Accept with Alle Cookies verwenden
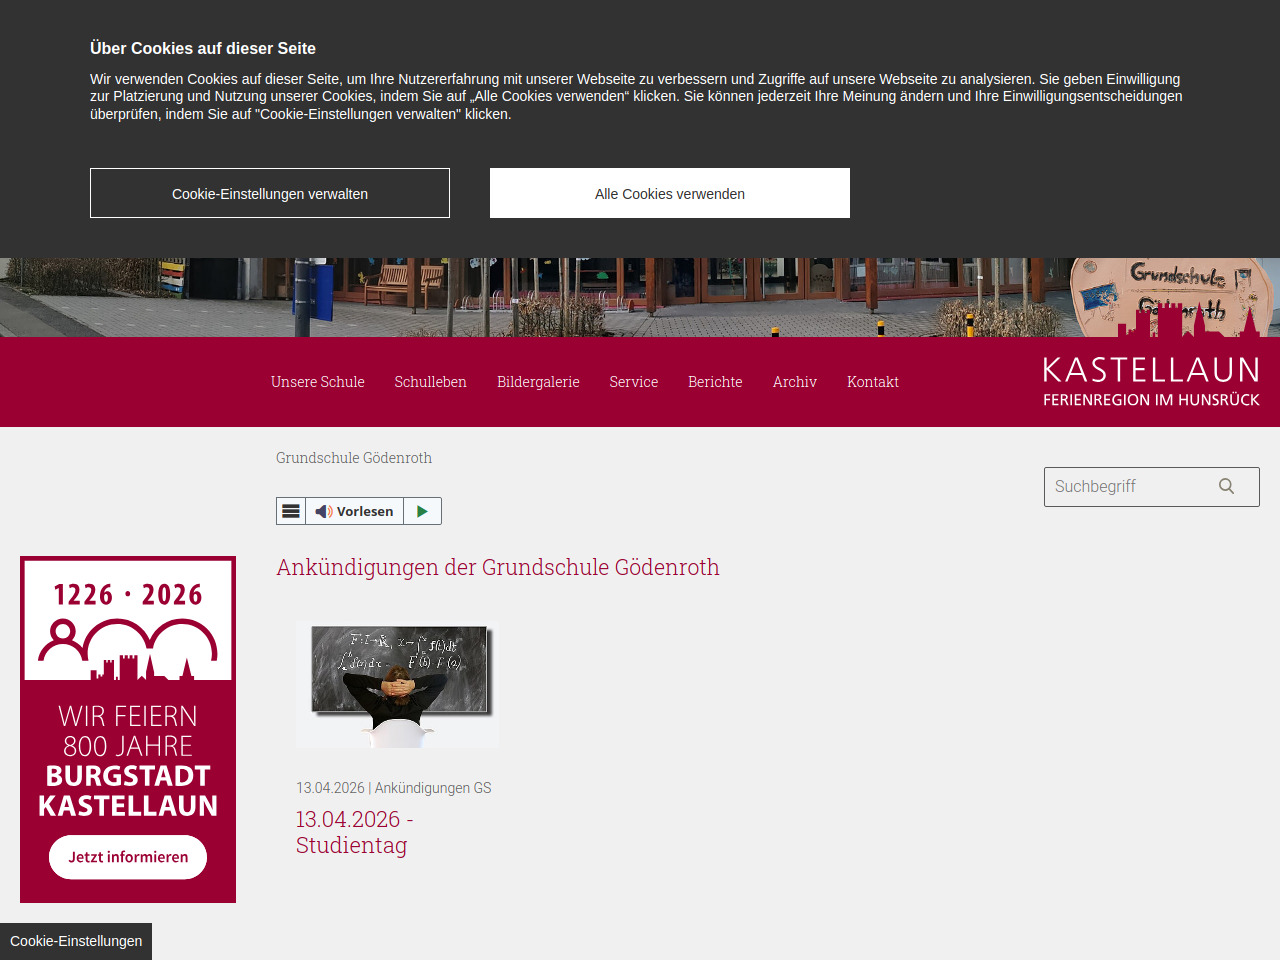Image resolution: width=1280 pixels, height=960 pixels. [670, 193]
